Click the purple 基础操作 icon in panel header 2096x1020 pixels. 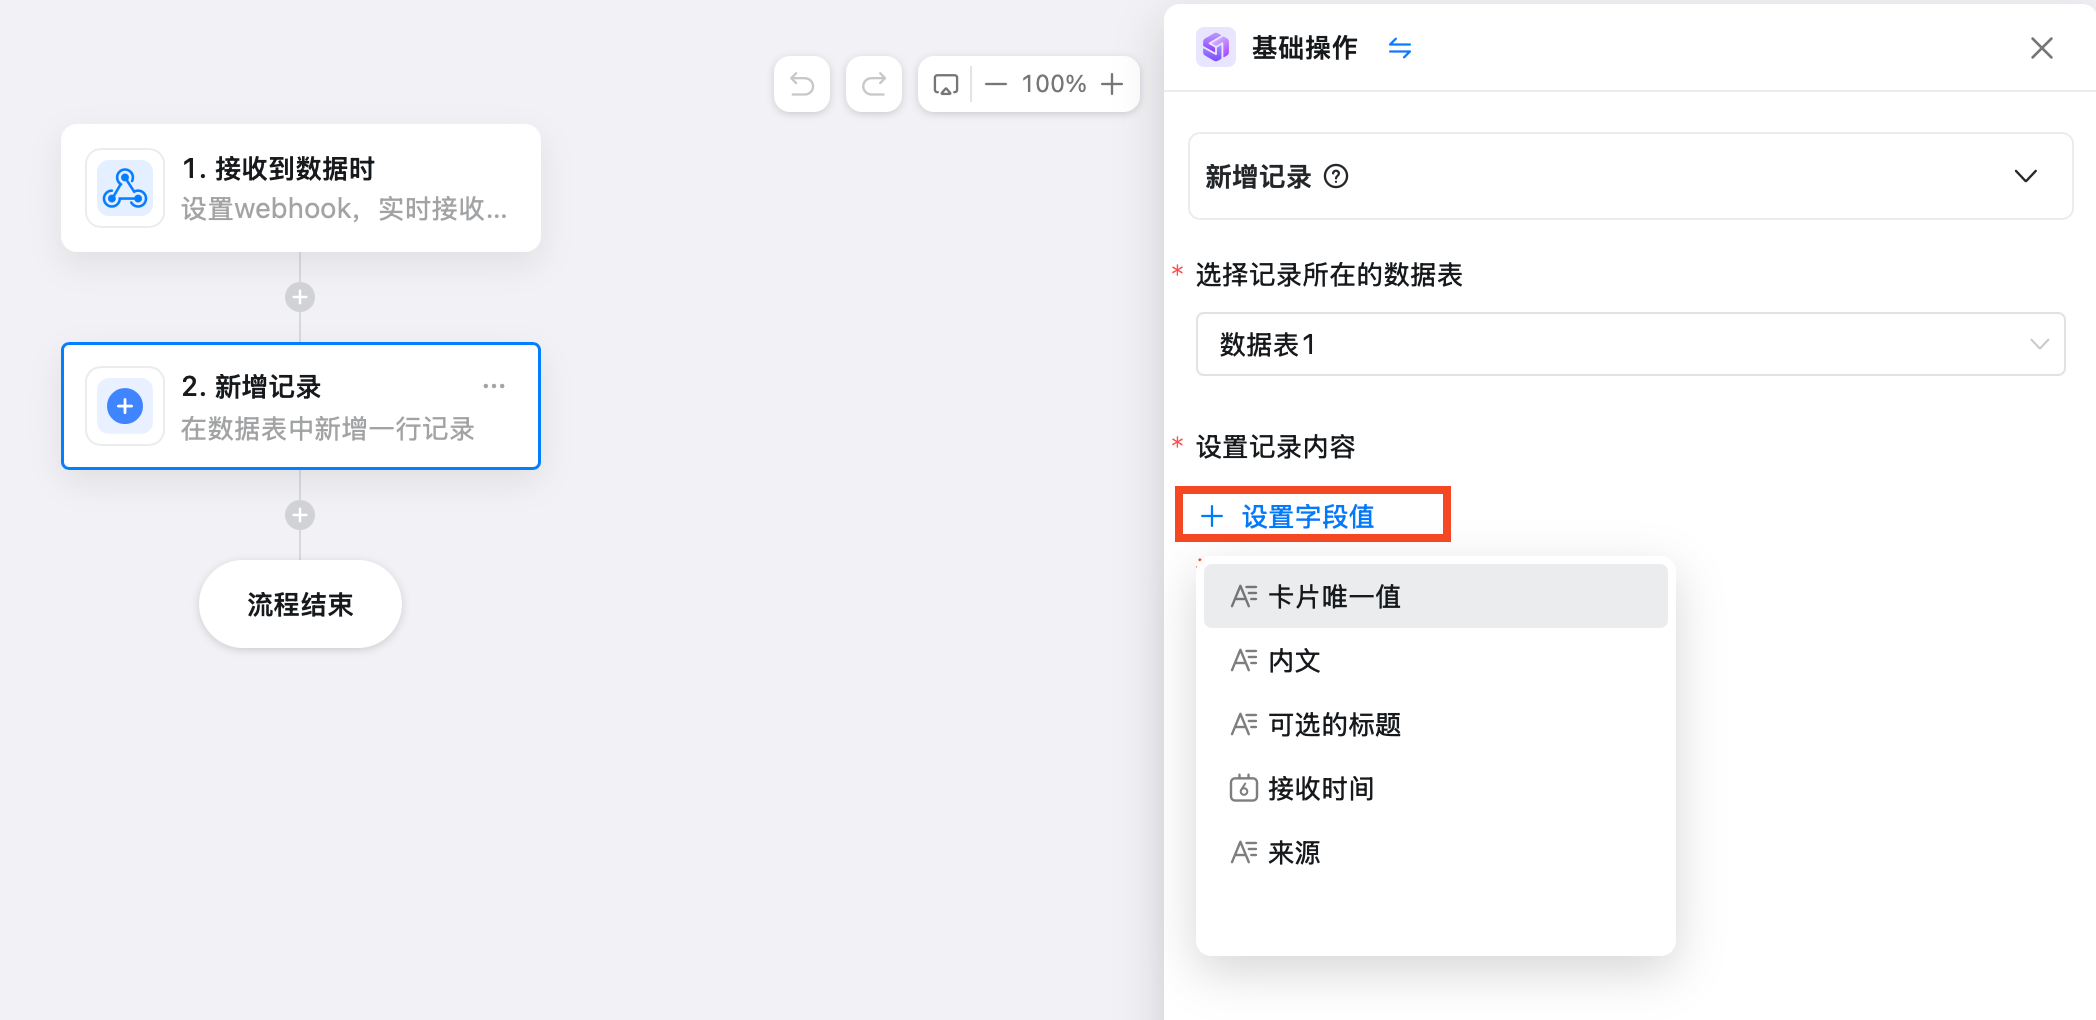point(1215,47)
